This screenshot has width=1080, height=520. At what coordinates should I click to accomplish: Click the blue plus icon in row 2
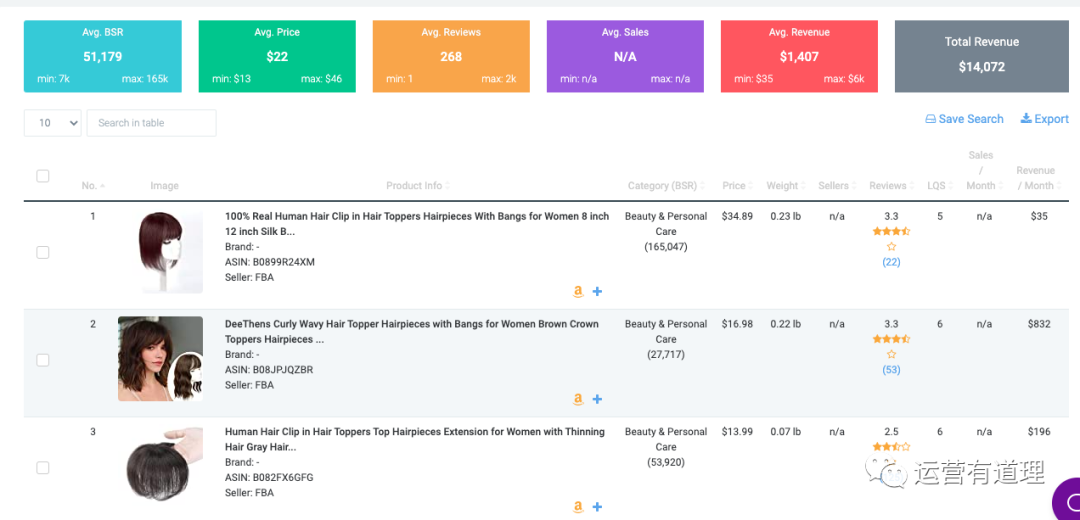click(x=597, y=400)
